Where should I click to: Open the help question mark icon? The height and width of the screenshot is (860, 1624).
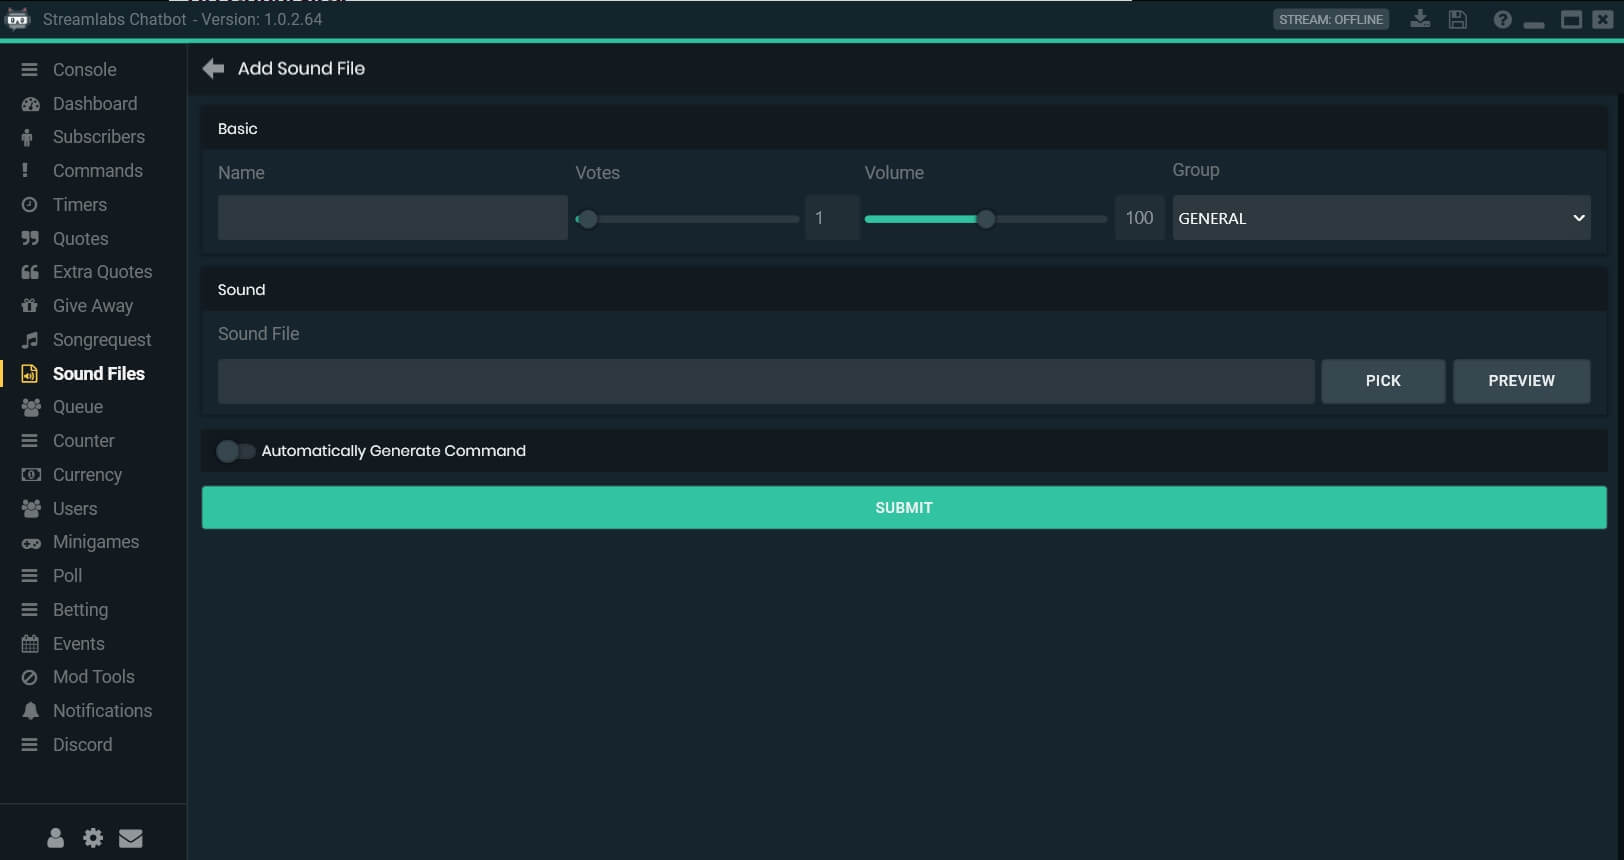[1501, 19]
